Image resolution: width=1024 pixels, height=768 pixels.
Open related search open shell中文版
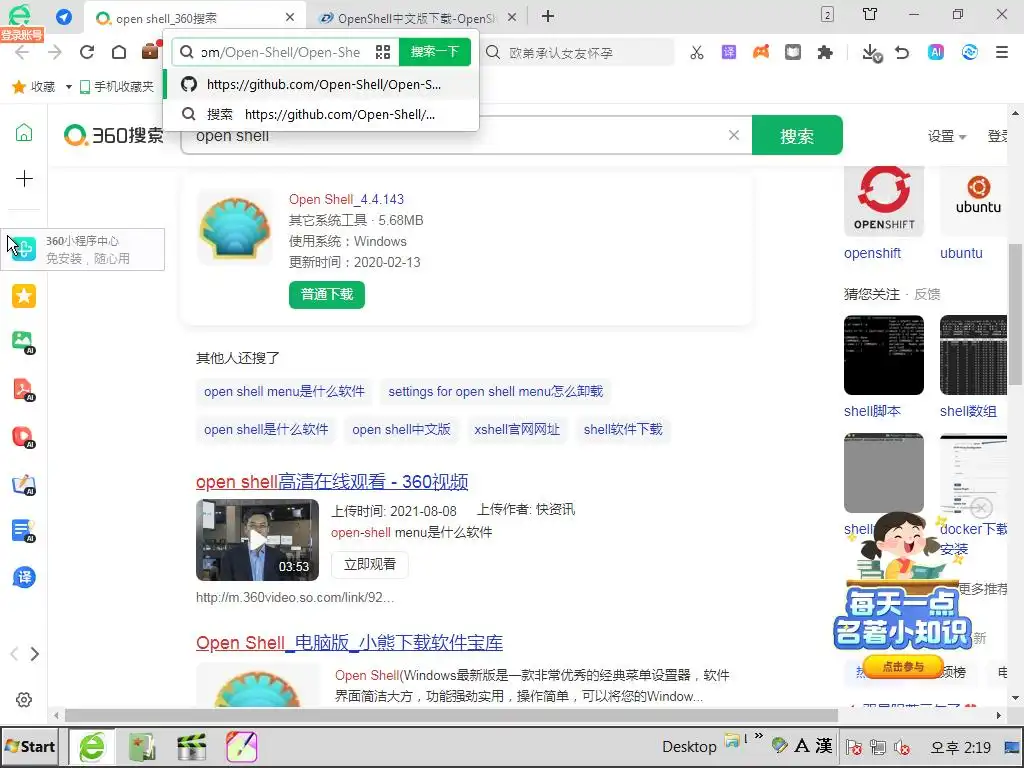pyautogui.click(x=401, y=430)
